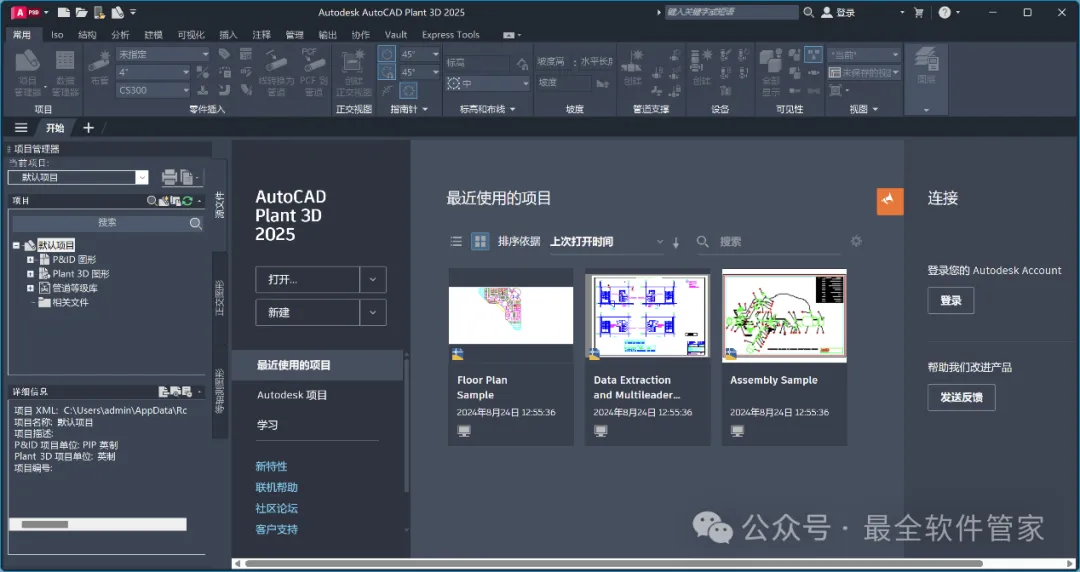Open the 上次打开时间 sort dropdown
The image size is (1080, 572).
[x=606, y=242]
